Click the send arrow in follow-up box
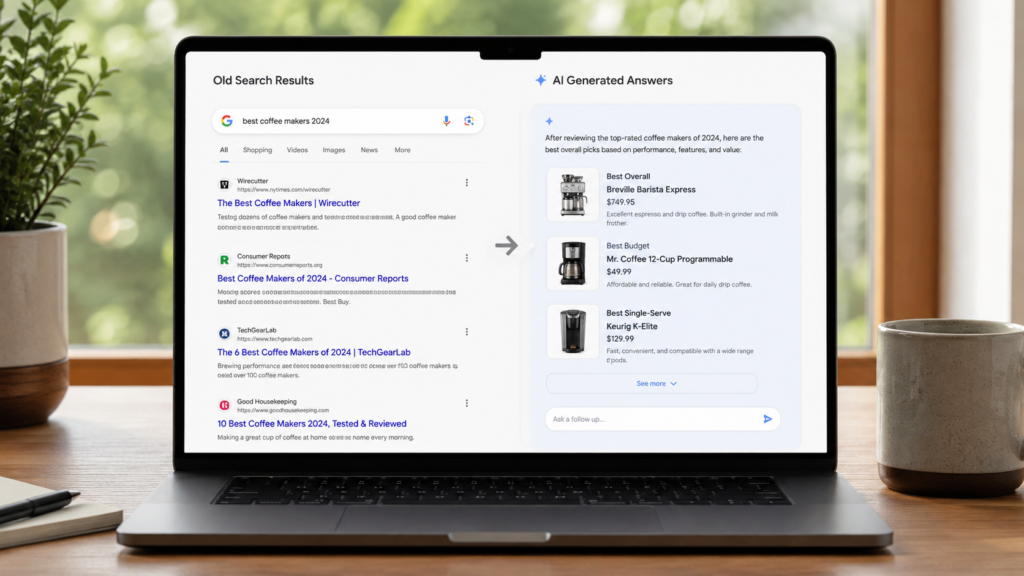1024x576 pixels. tap(767, 419)
